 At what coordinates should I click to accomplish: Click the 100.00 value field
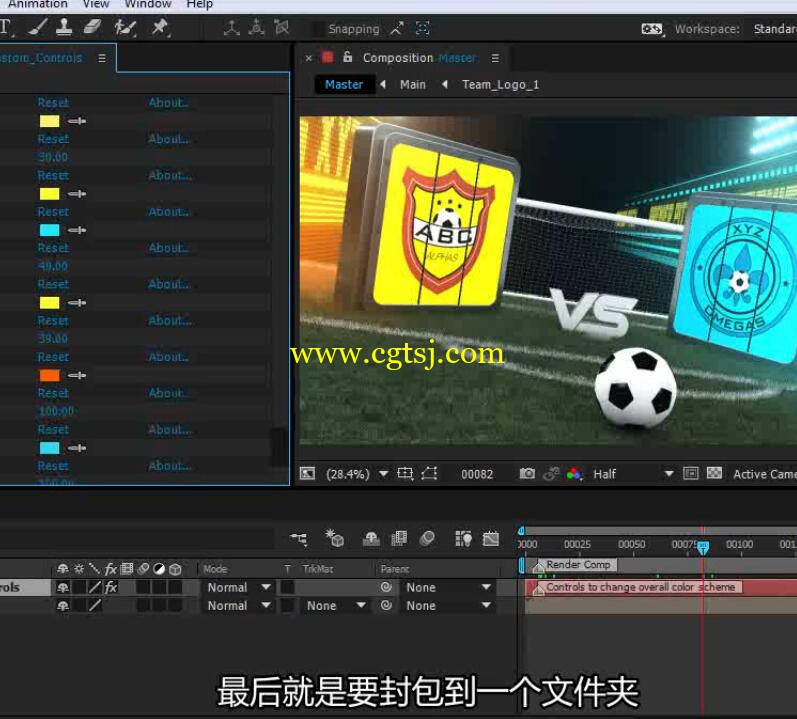[x=56, y=411]
